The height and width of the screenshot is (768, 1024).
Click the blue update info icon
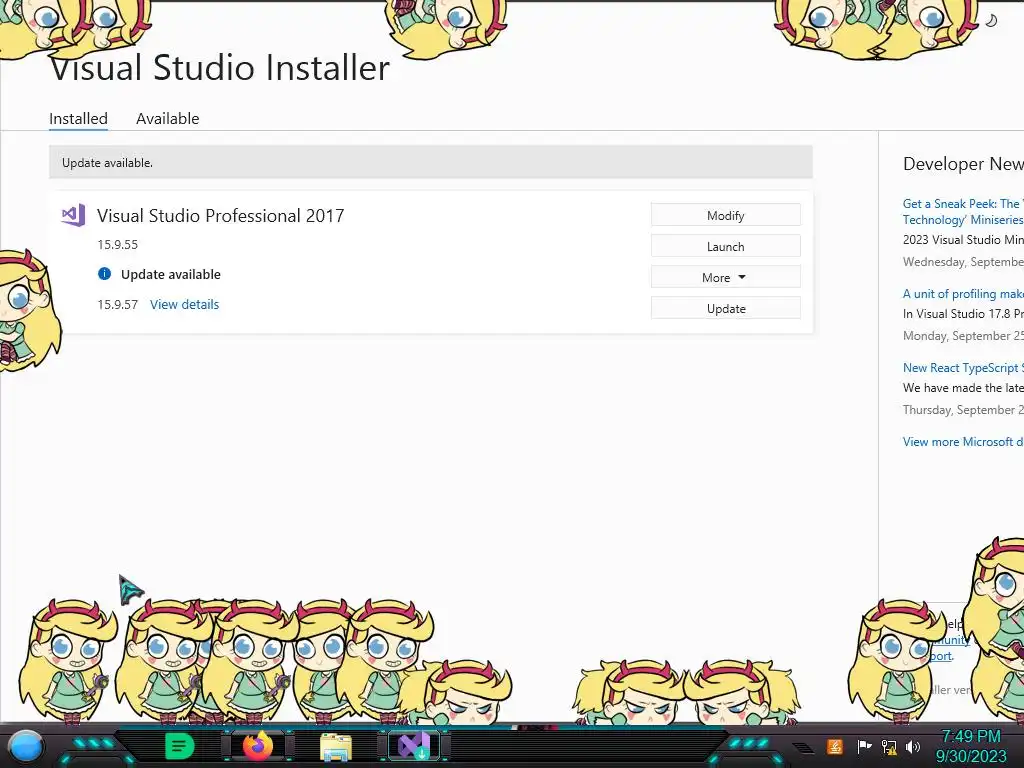104,274
